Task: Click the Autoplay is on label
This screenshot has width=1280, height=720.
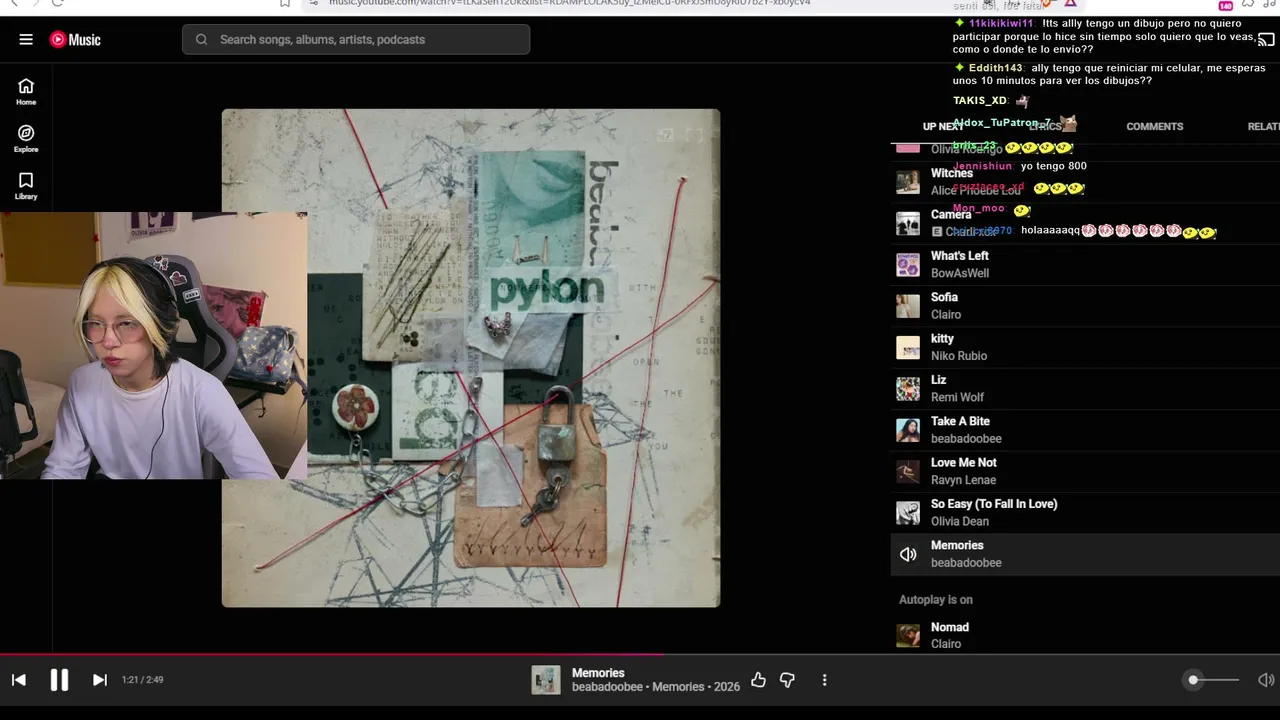Action: coord(936,600)
